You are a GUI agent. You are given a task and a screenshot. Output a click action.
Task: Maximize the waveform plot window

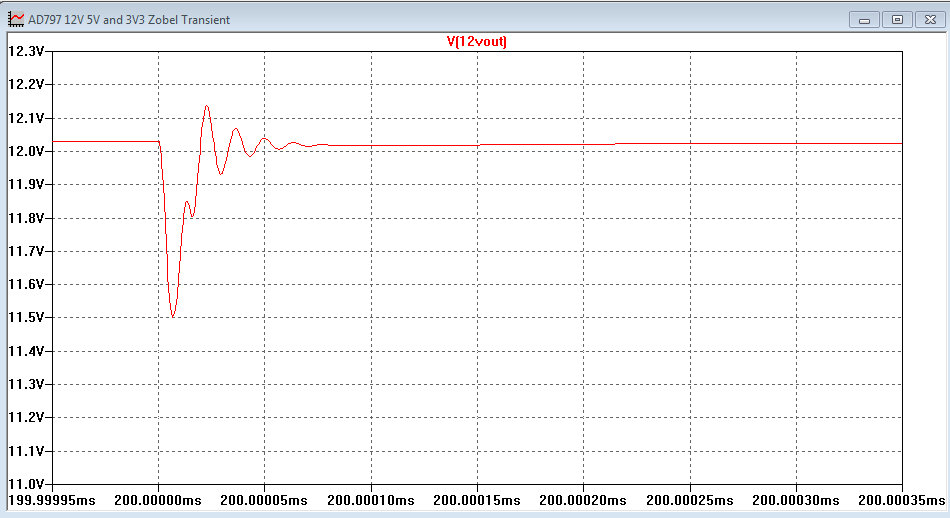coord(897,20)
